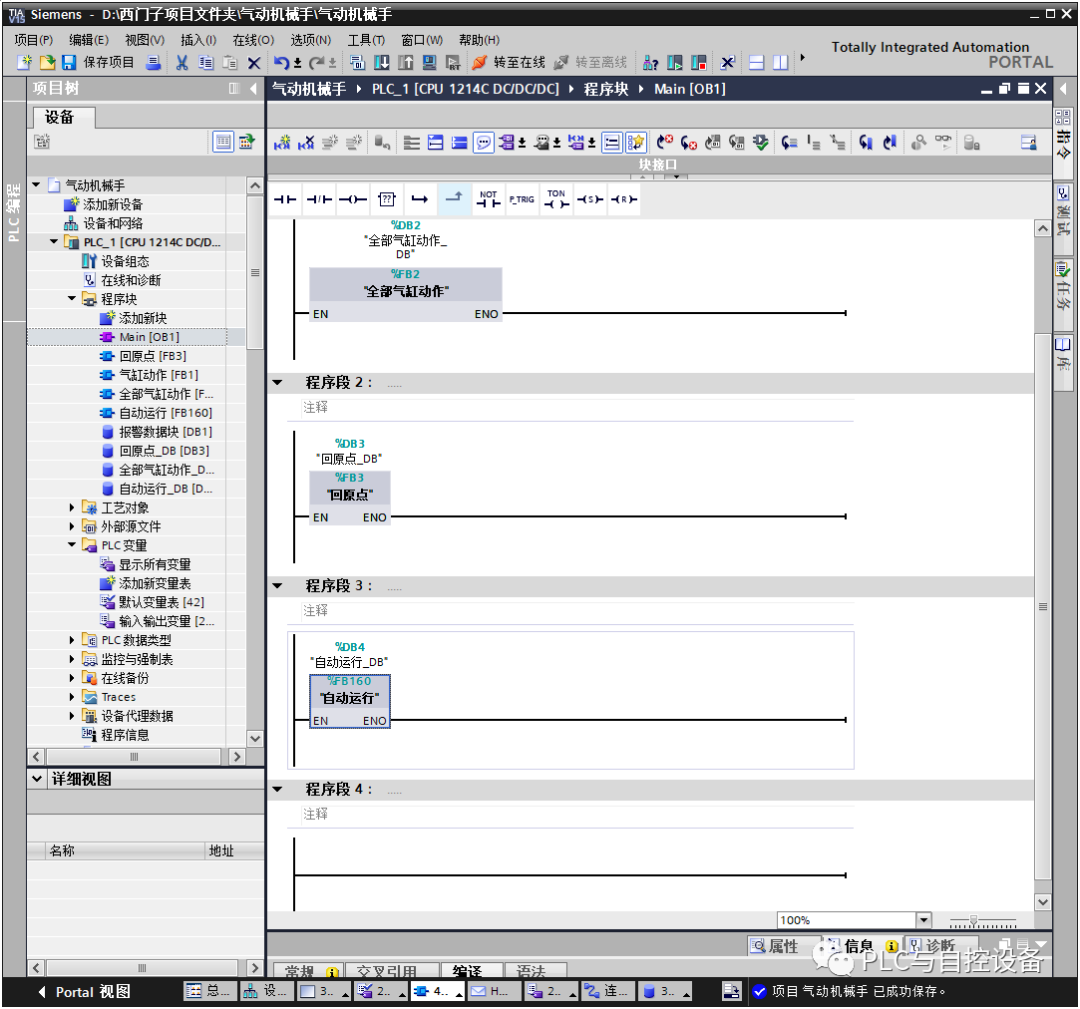
Task: Open the 工具(T) menu
Action: (x=366, y=40)
